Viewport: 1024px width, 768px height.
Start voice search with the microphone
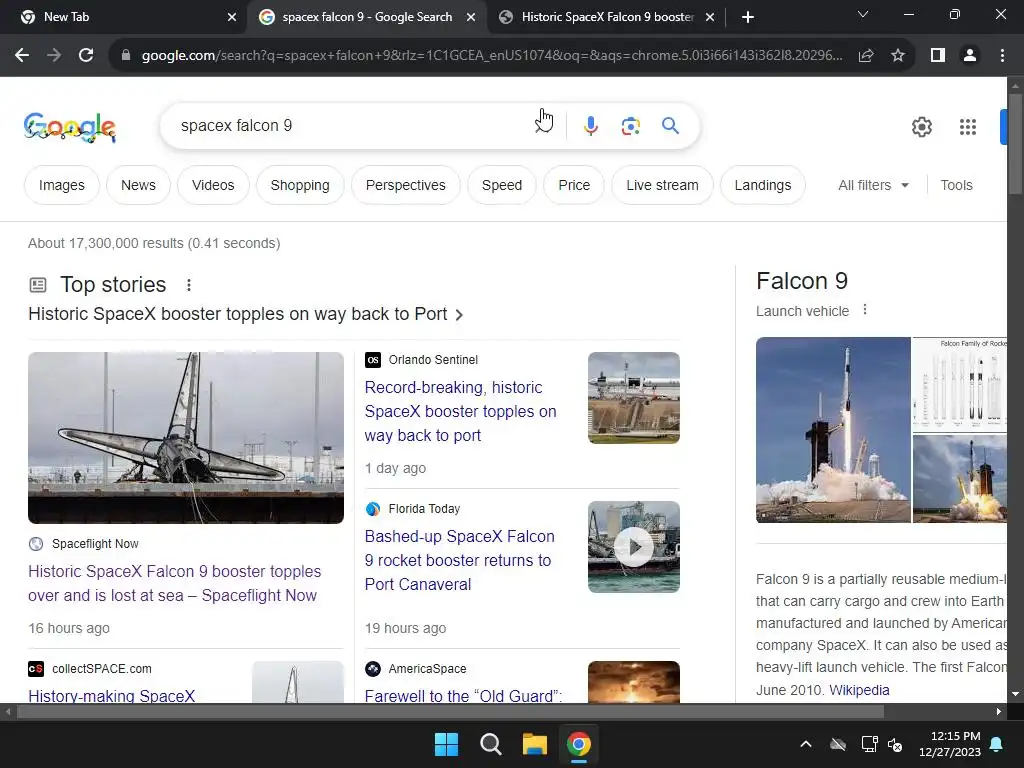coord(590,125)
